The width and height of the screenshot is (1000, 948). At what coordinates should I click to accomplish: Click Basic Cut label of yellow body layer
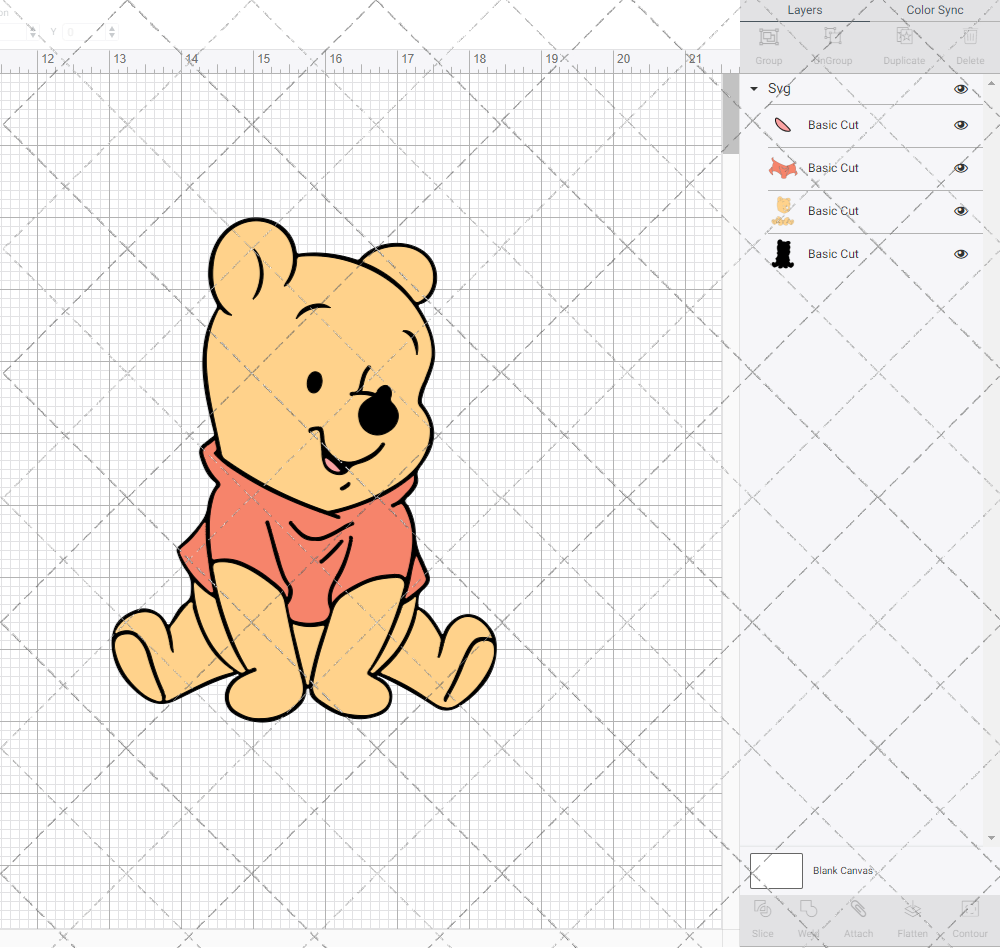(x=833, y=211)
